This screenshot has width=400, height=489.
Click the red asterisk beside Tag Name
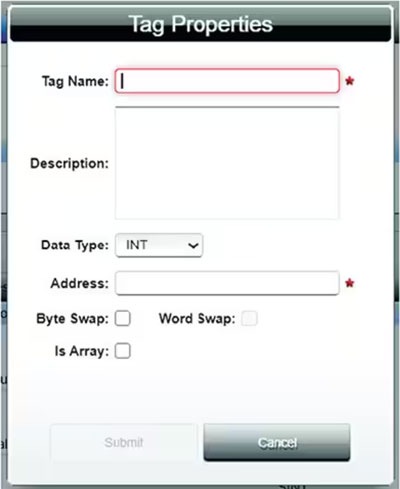(350, 81)
